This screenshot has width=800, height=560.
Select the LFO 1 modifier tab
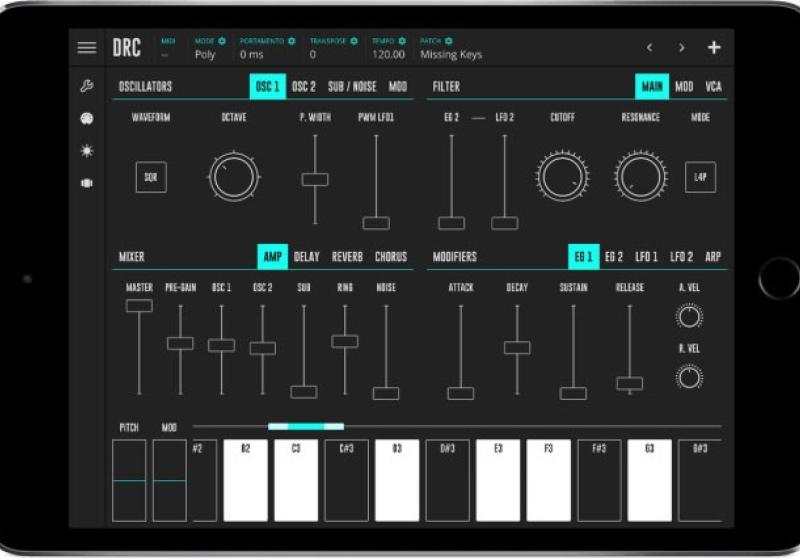(x=646, y=257)
